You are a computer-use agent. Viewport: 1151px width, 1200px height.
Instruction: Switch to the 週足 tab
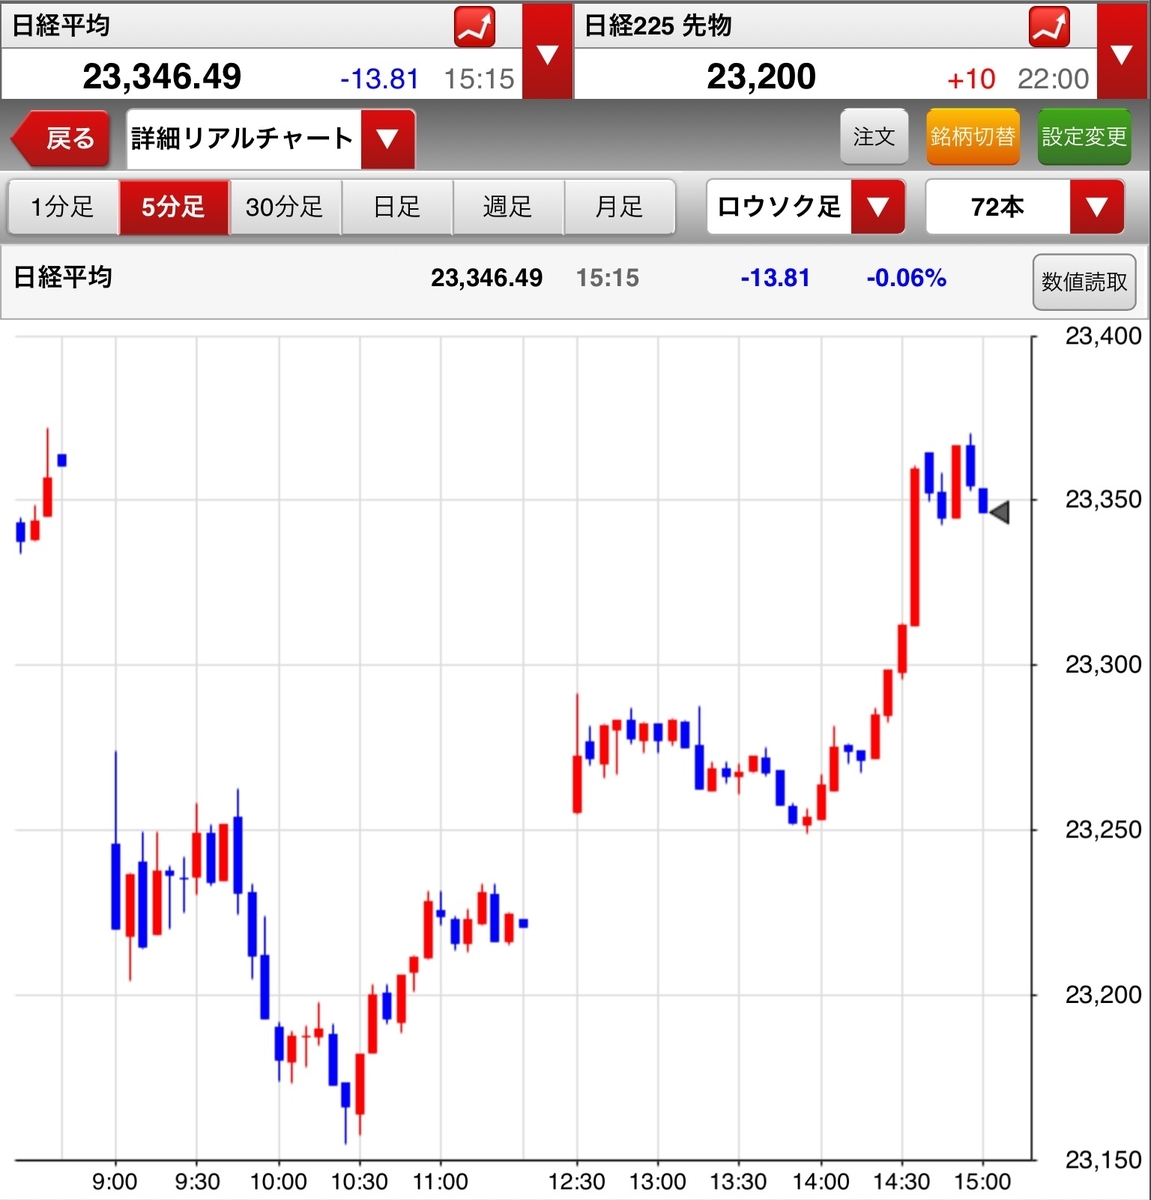click(x=508, y=207)
